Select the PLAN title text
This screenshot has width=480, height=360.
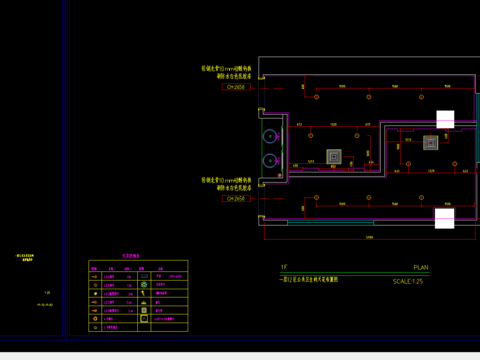421,268
